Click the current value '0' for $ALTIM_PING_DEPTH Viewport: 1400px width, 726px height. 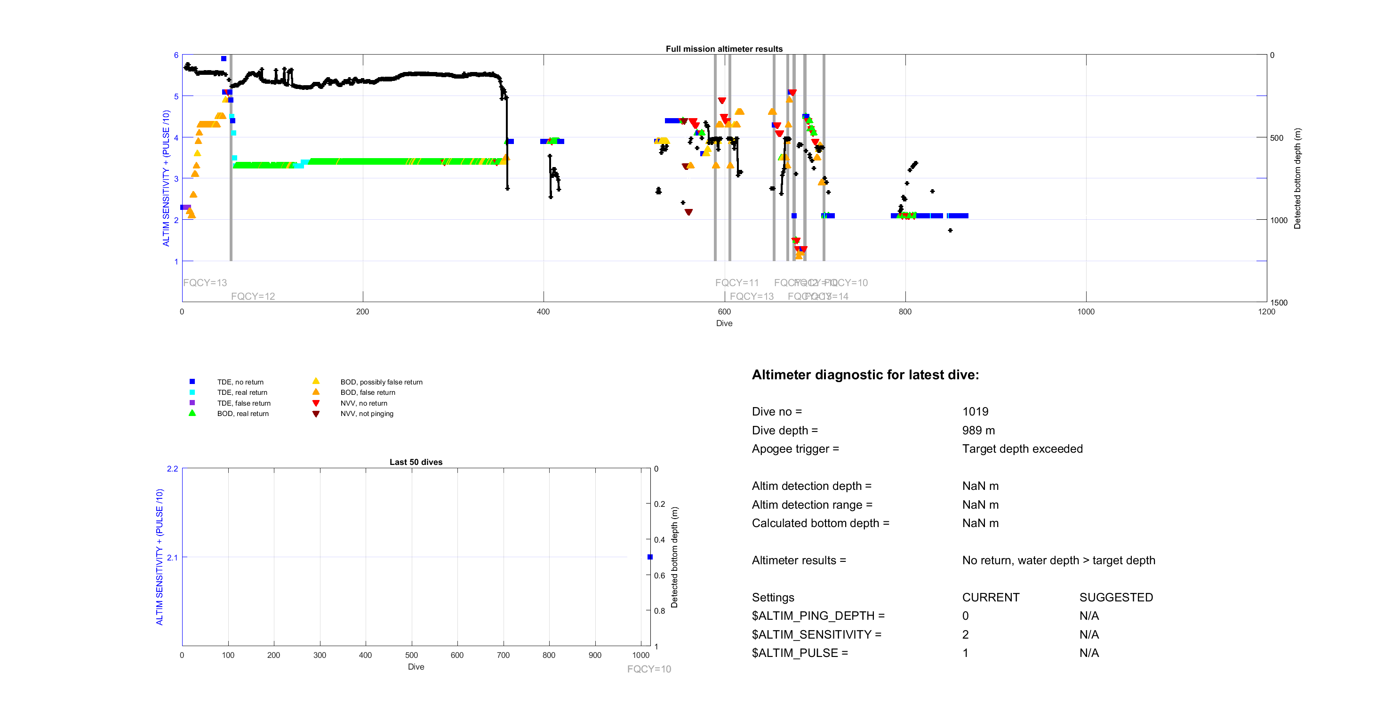click(x=966, y=616)
